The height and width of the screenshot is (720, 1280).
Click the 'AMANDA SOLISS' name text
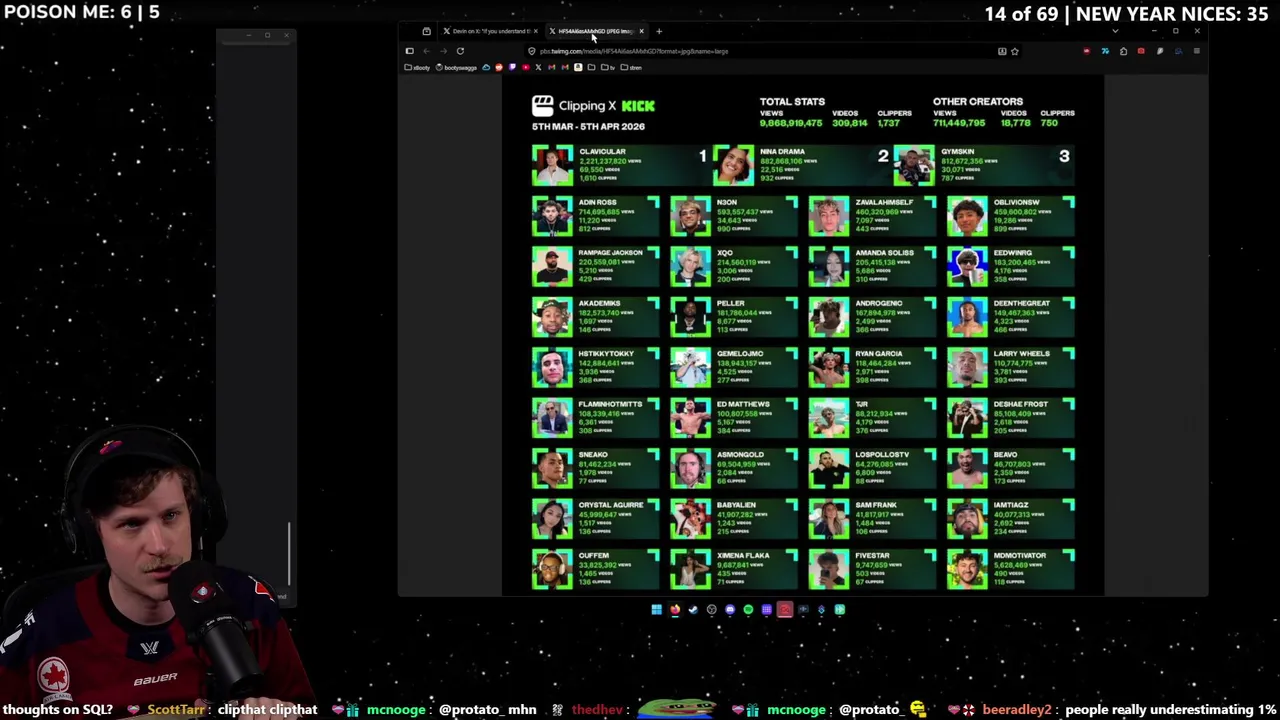[883, 252]
